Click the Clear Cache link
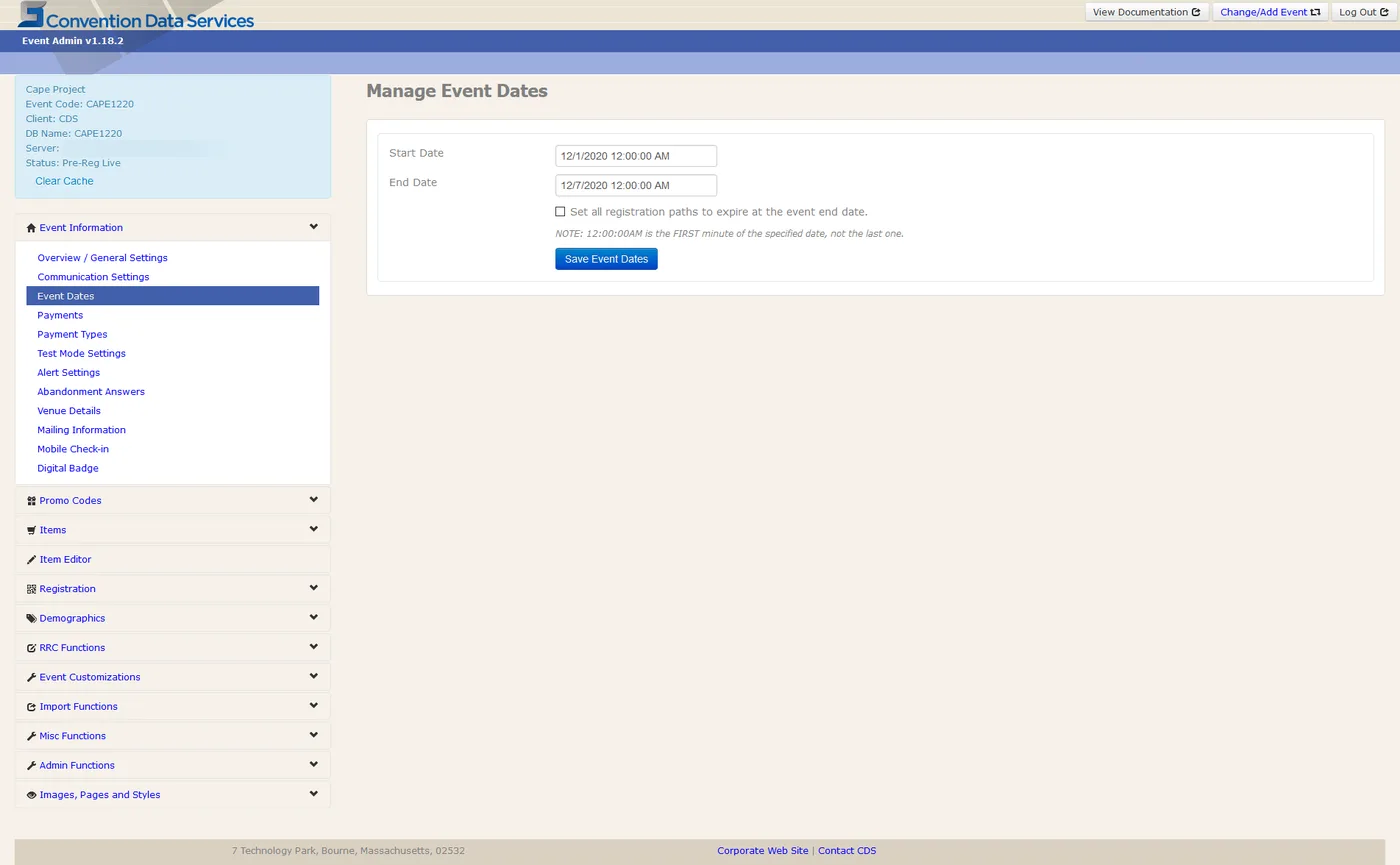 pyautogui.click(x=64, y=181)
